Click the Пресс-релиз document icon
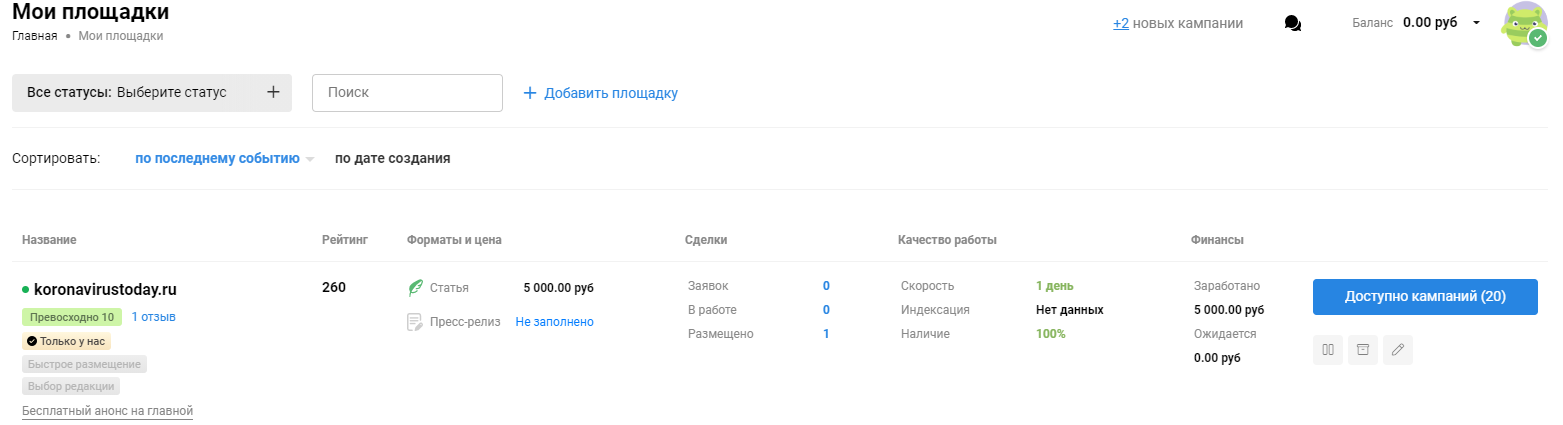Screen dimensions: 1563x425 point(415,322)
